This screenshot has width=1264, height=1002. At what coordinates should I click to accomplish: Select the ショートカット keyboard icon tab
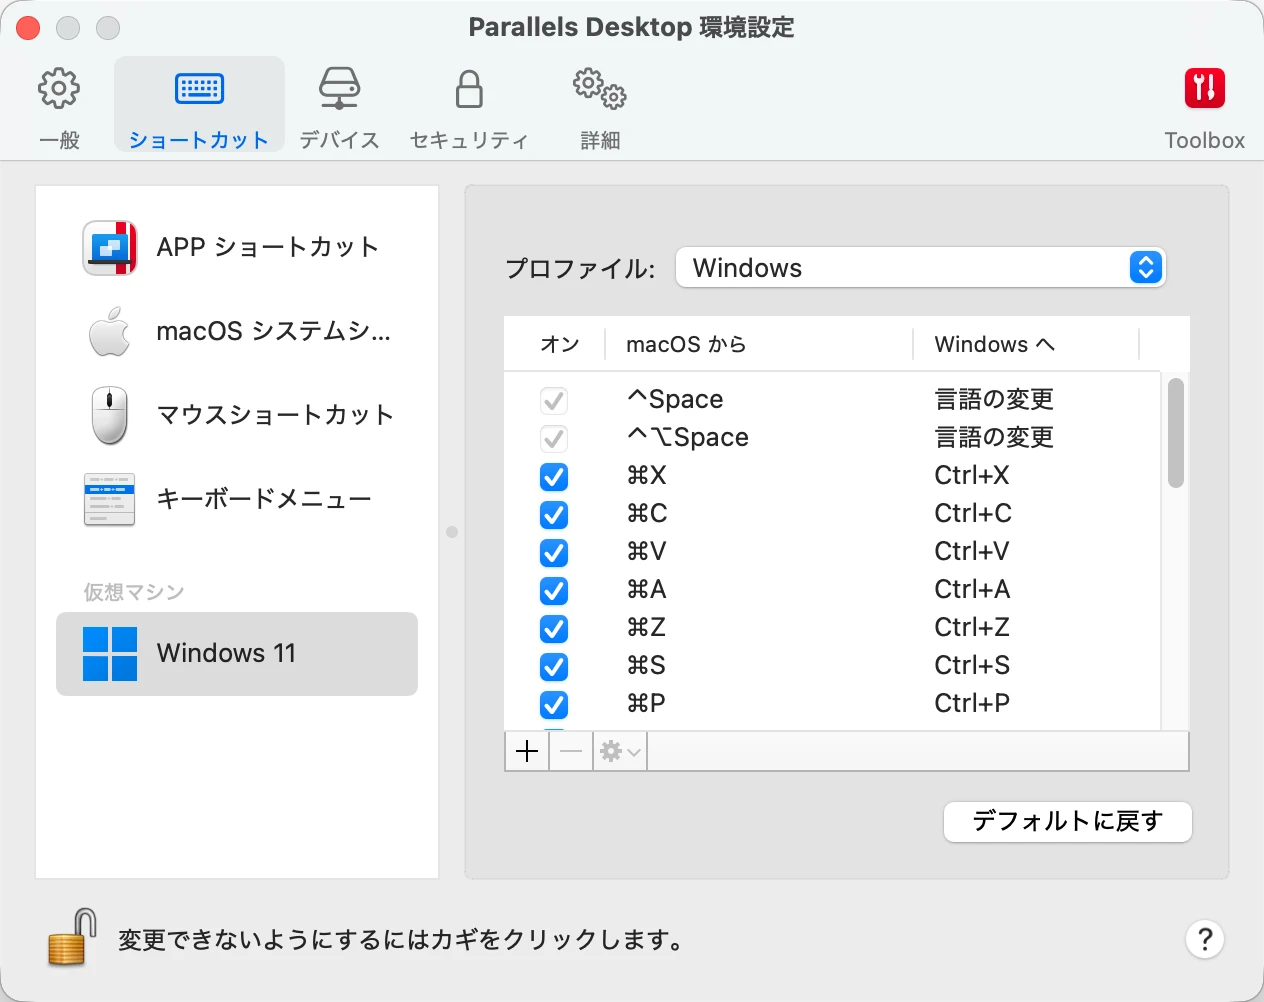pos(200,89)
